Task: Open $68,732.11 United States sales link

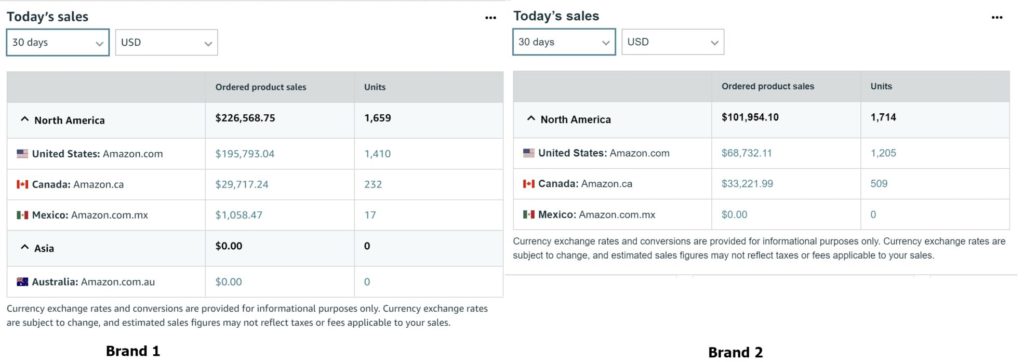Action: pos(747,153)
